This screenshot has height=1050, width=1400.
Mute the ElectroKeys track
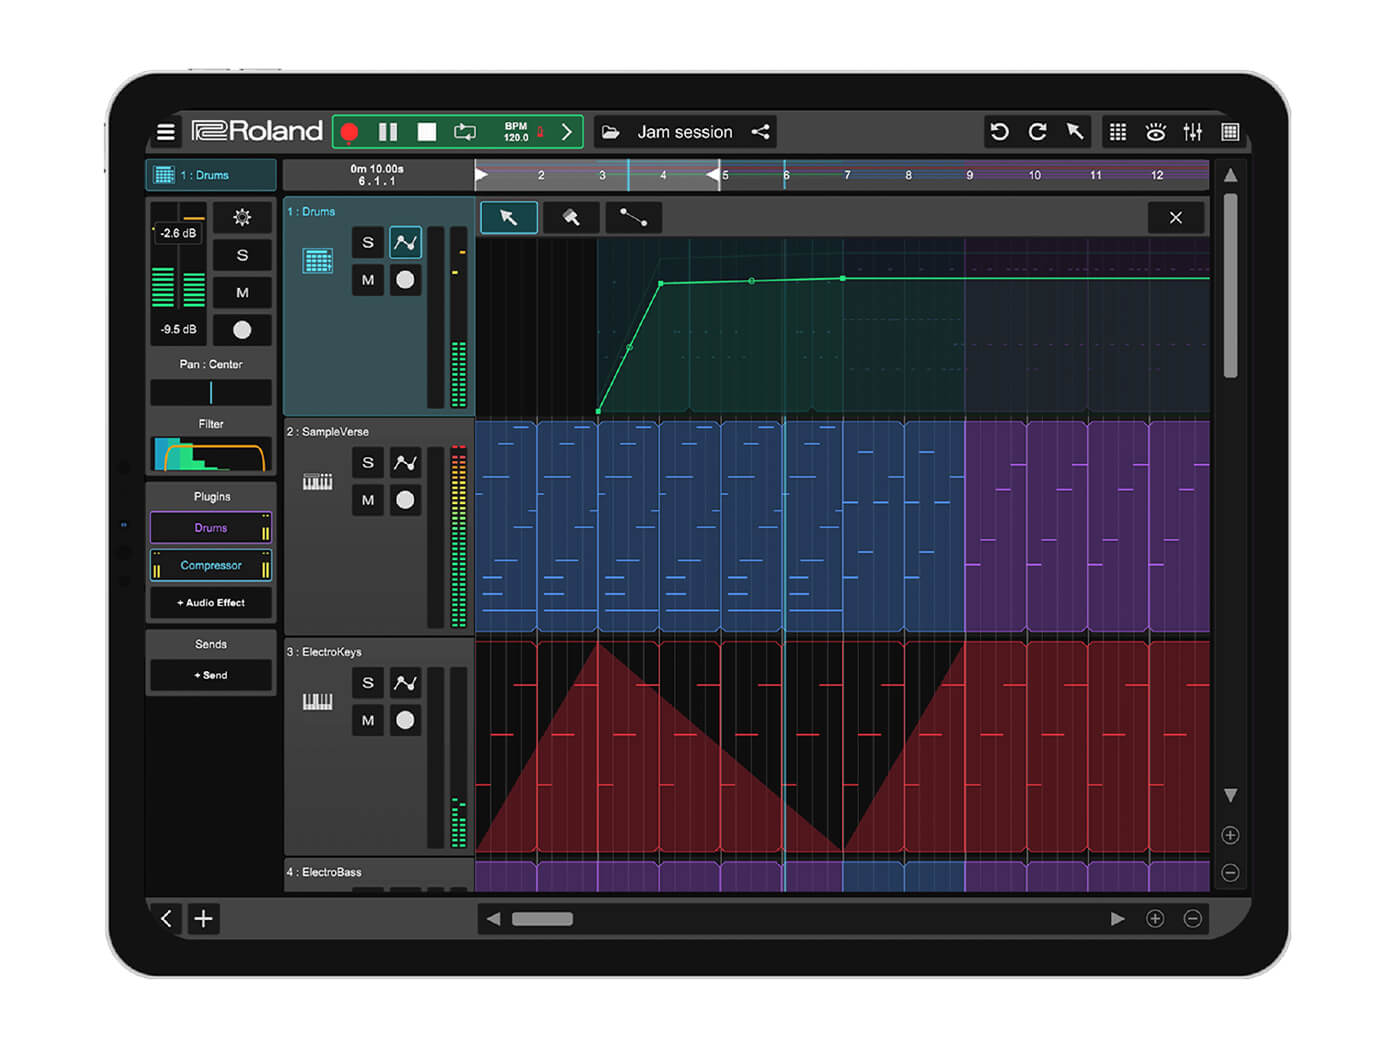click(368, 720)
